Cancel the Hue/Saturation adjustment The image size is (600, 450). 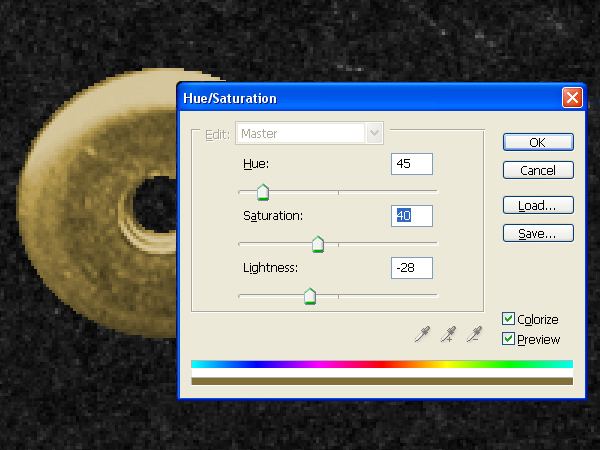[538, 170]
